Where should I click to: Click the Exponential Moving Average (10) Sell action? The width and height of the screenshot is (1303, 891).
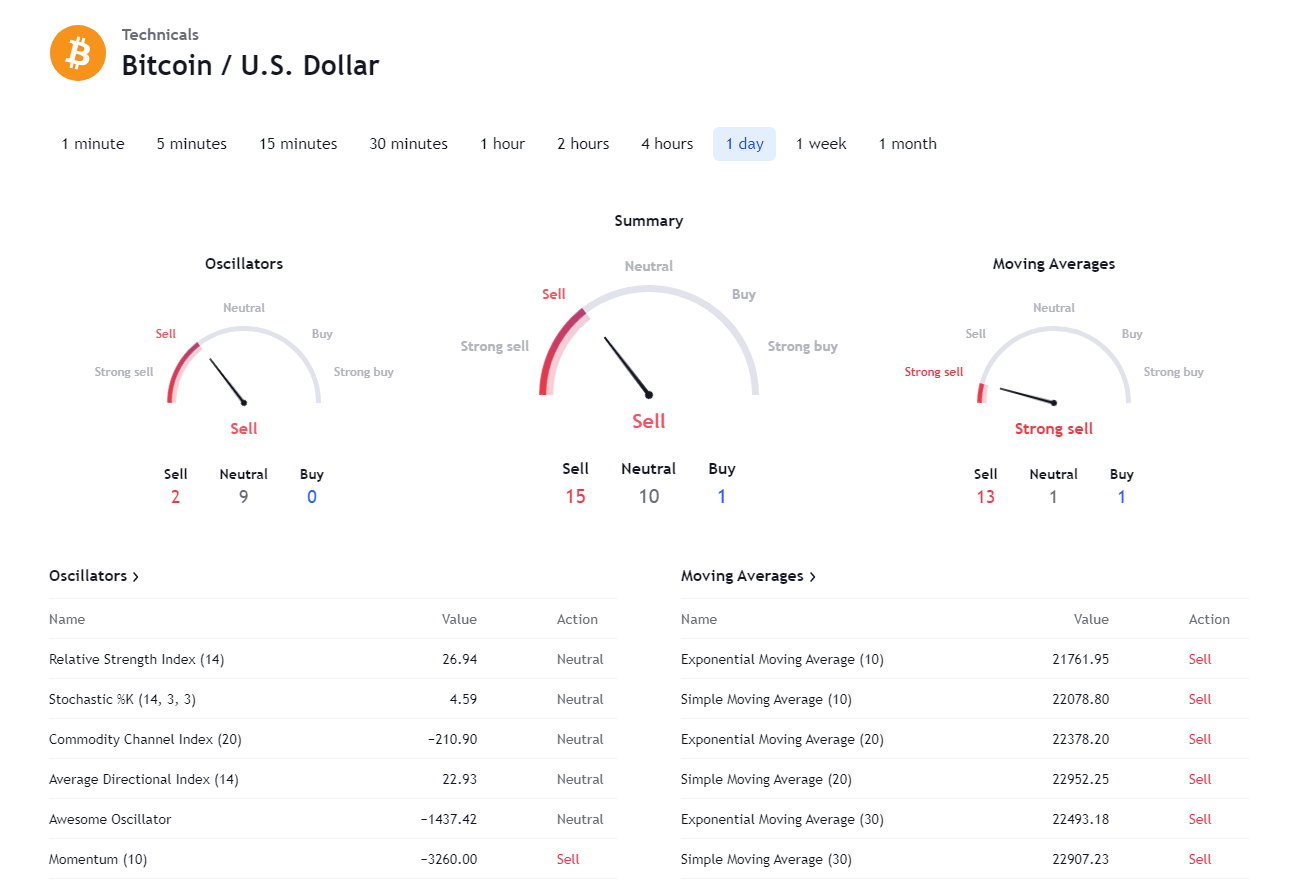coord(1199,659)
